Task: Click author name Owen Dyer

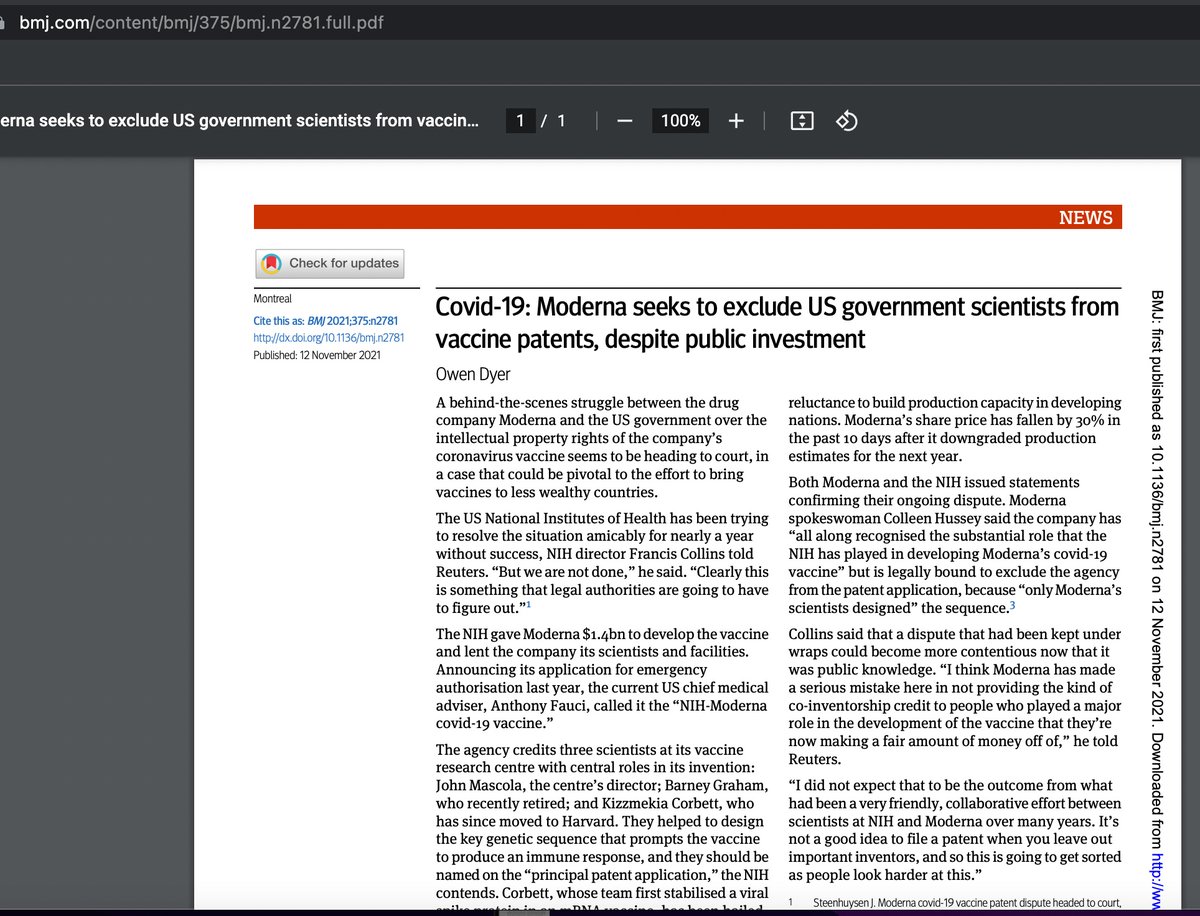Action: pos(473,374)
